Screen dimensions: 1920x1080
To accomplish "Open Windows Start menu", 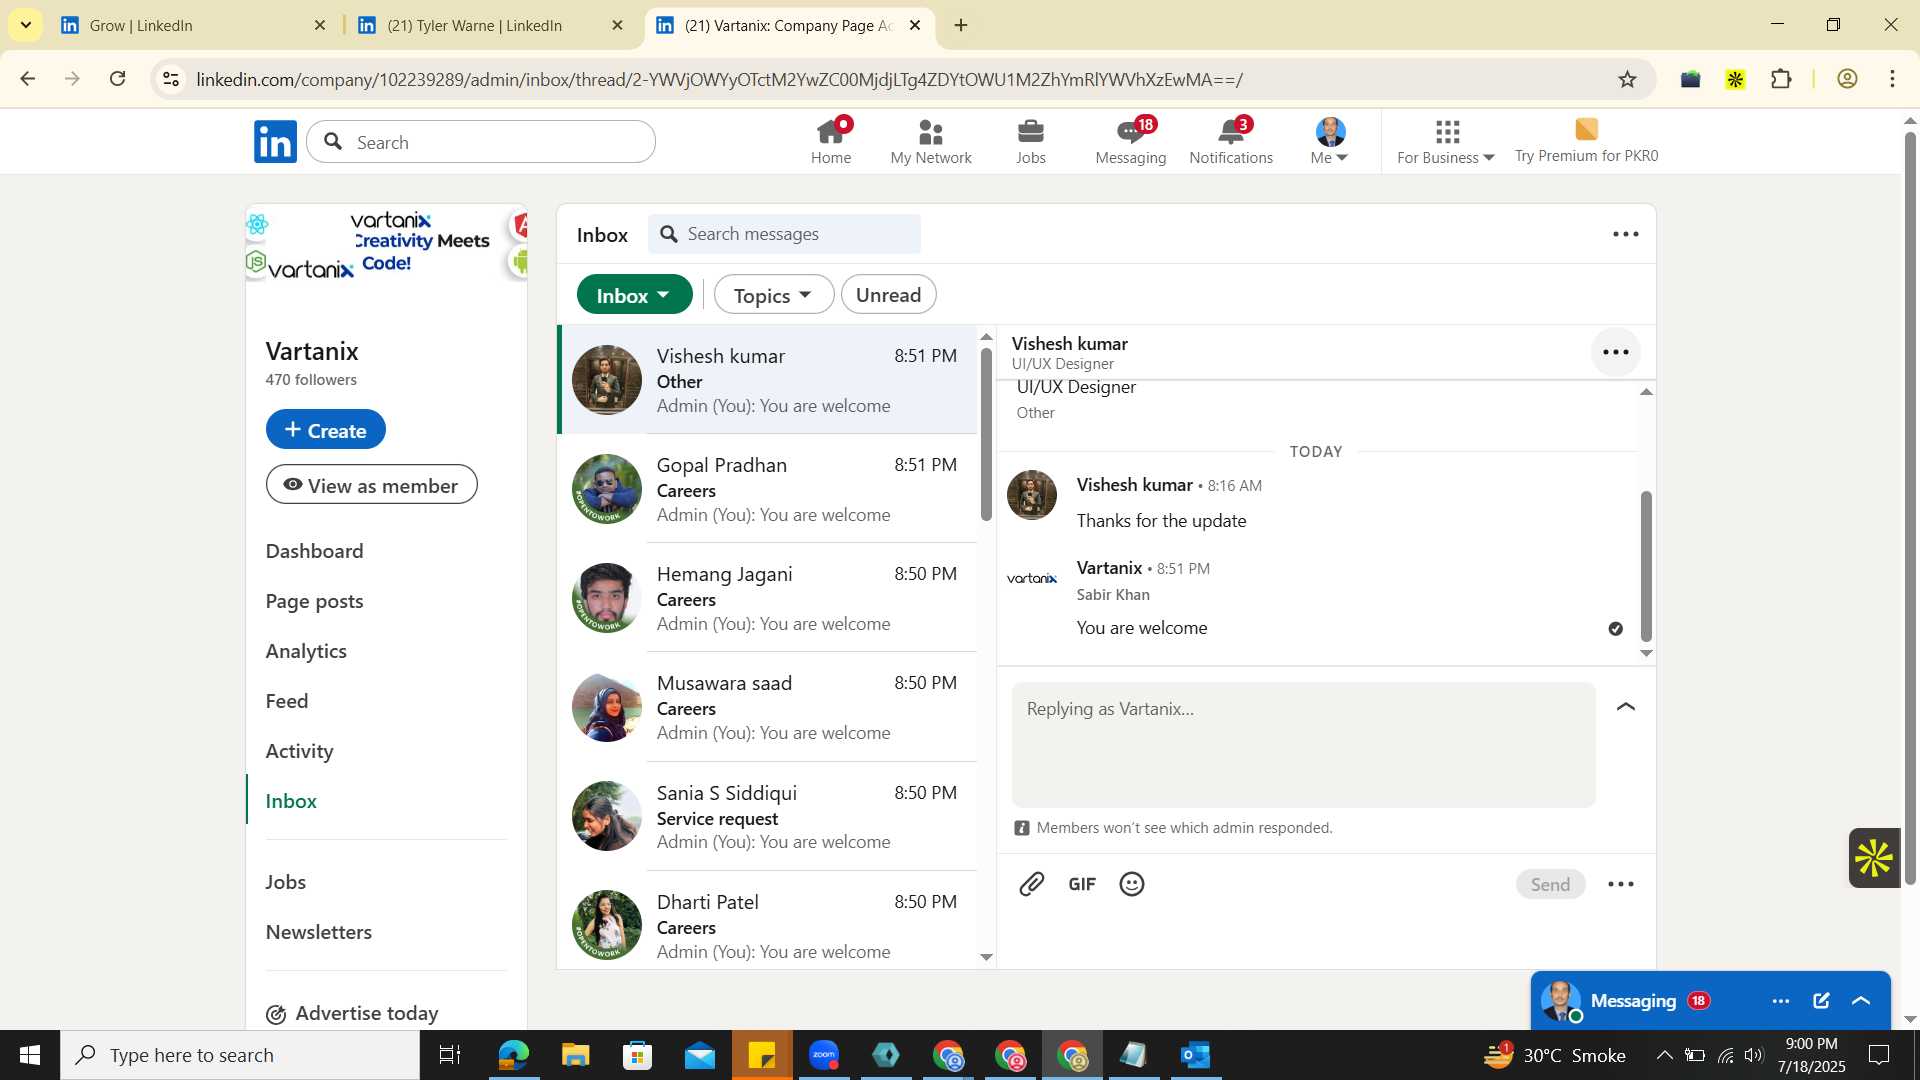I will (x=30, y=1055).
